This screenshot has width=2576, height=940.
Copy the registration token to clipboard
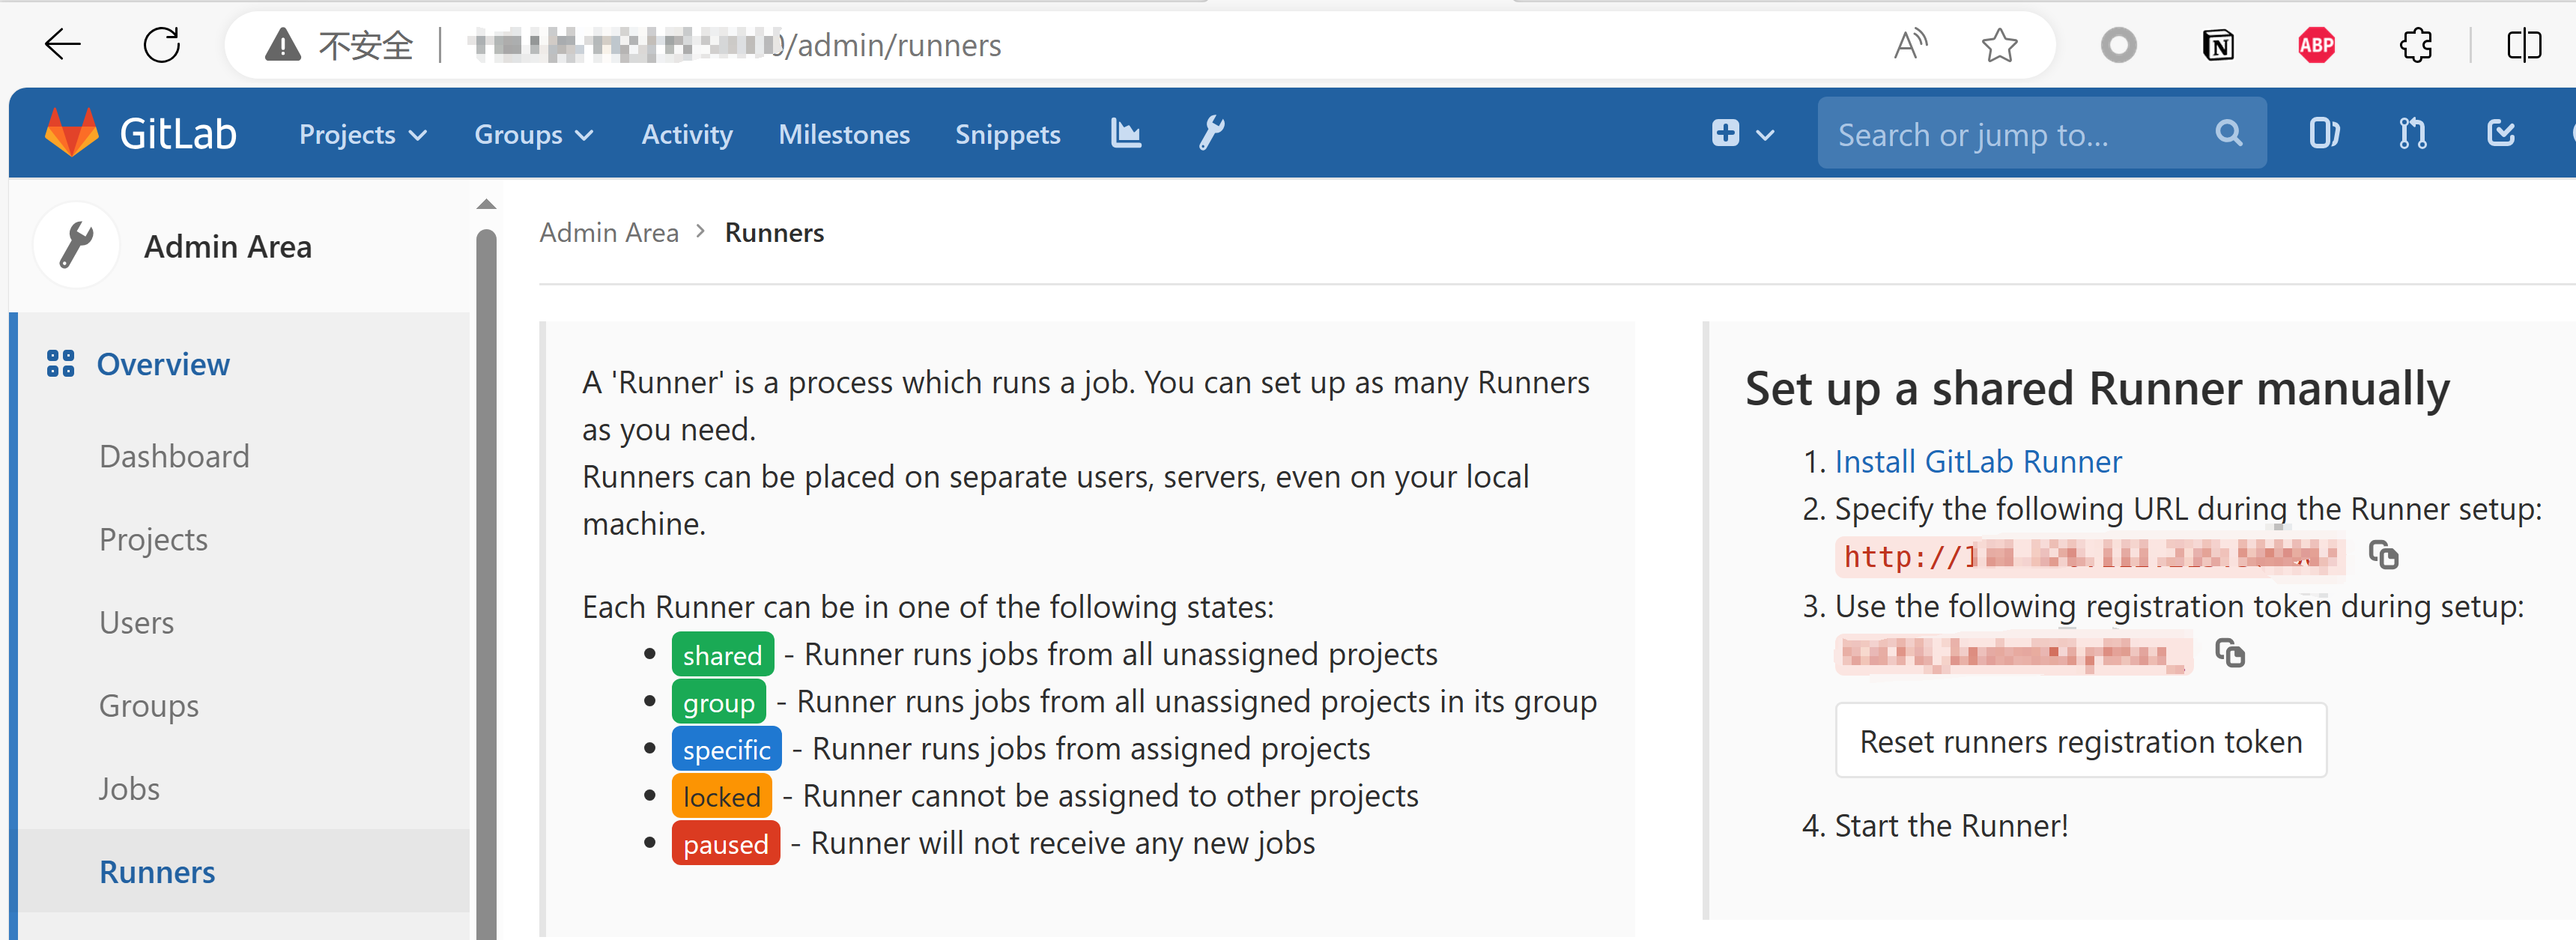coord(2229,653)
